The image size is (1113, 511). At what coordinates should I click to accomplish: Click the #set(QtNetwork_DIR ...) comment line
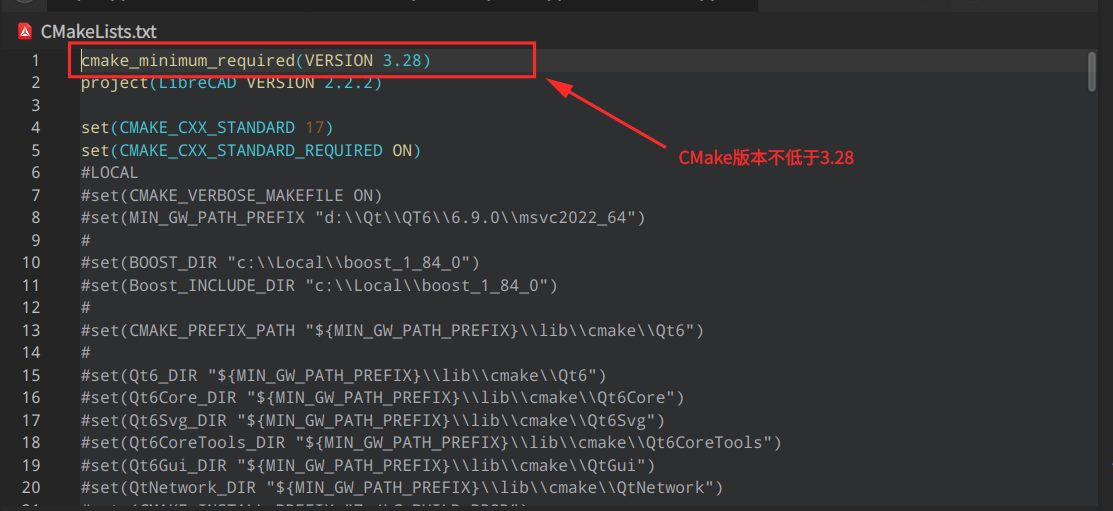tap(402, 488)
